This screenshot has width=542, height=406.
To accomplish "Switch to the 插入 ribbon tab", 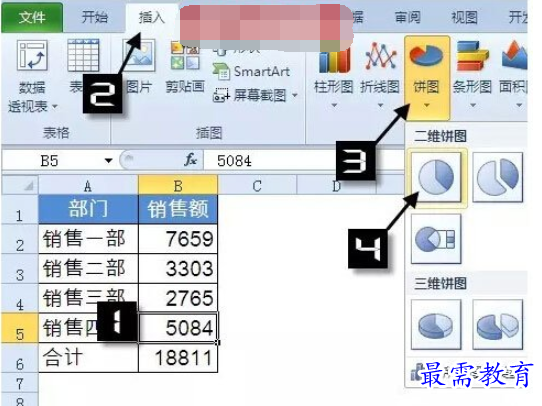I will pos(151,17).
